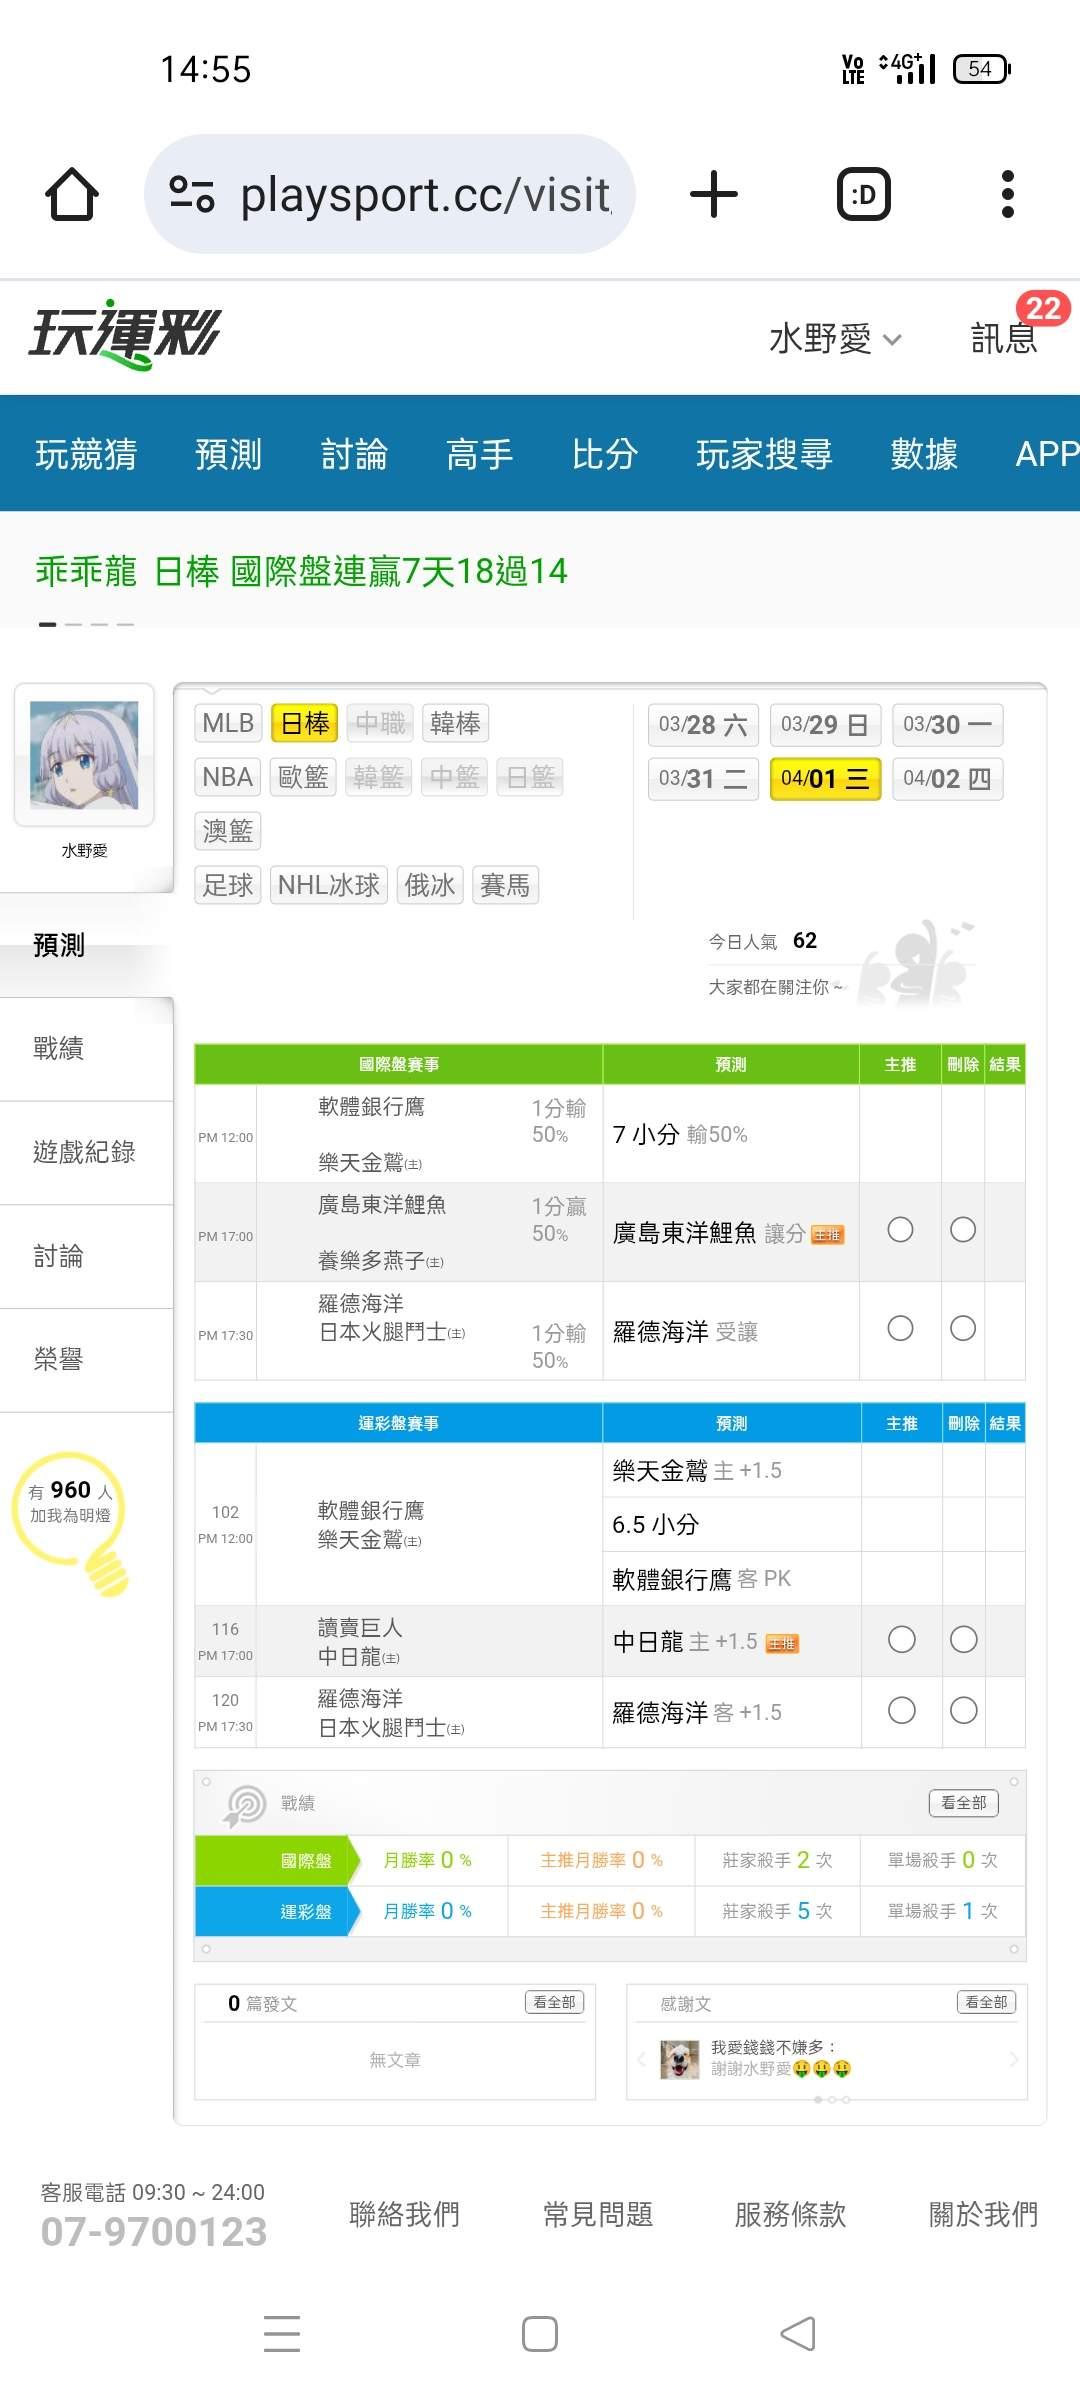The image size is (1080, 2400).
Task: Tap the 戰績 target icon
Action: (x=244, y=1805)
